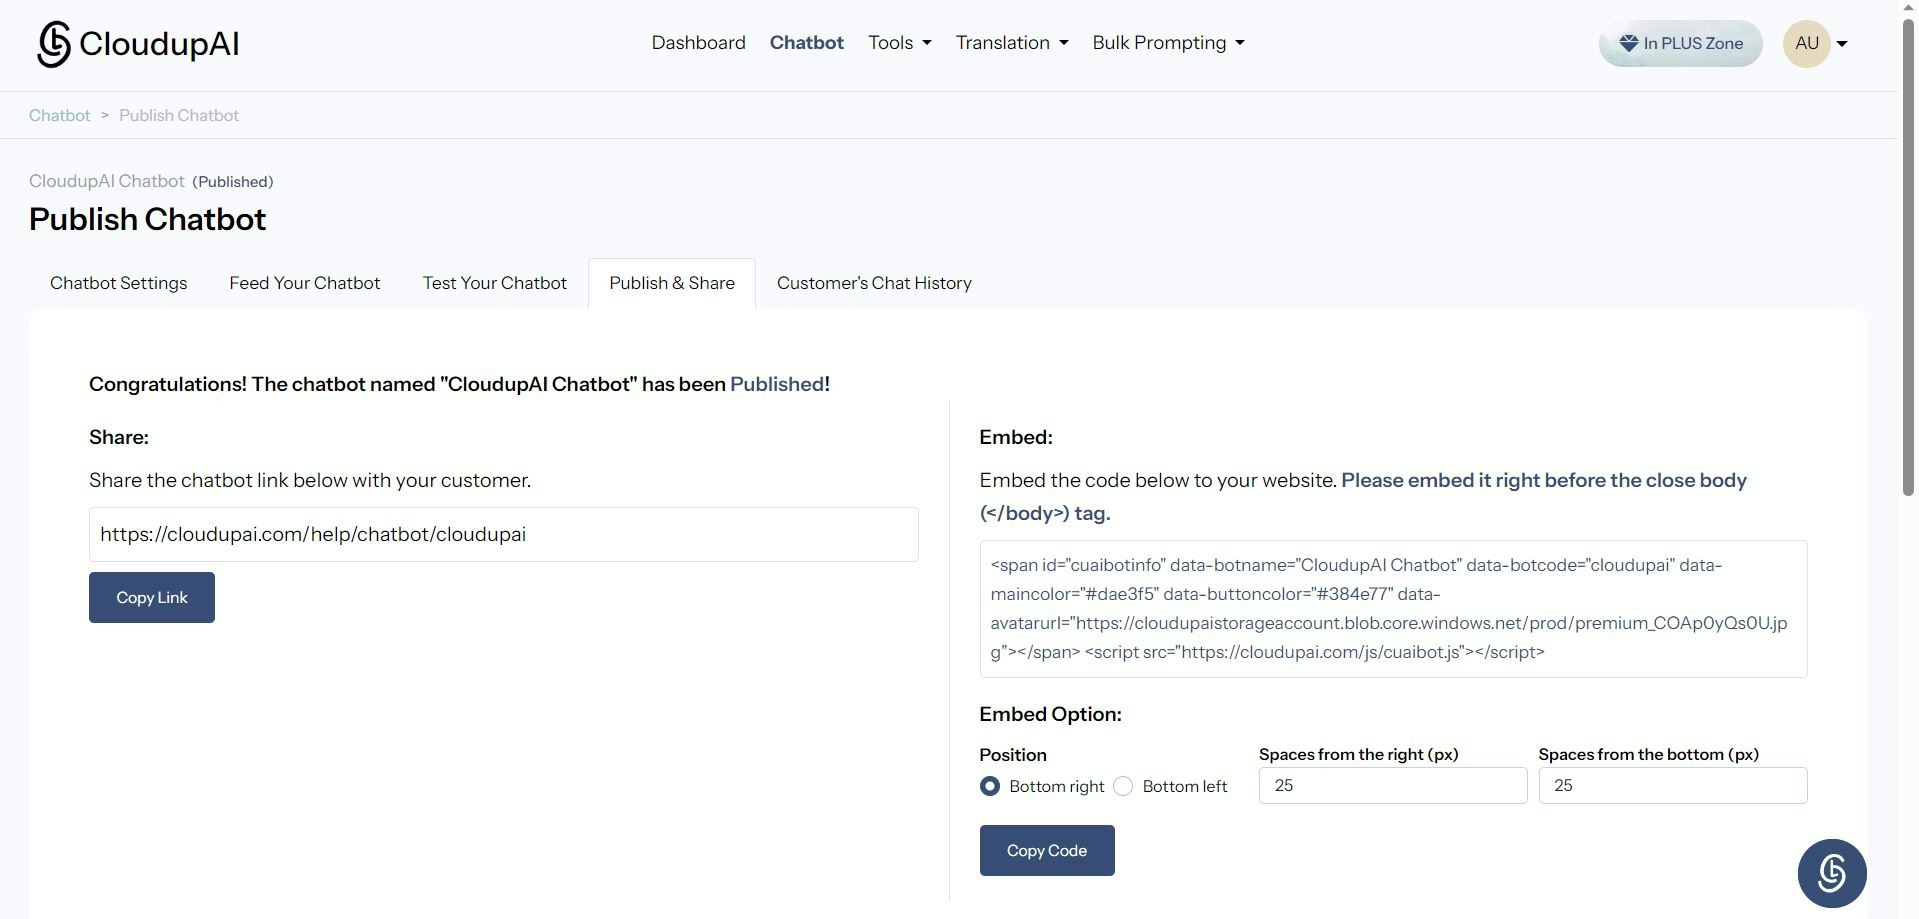
Task: Click the chatbot share link field
Action: [x=503, y=534]
